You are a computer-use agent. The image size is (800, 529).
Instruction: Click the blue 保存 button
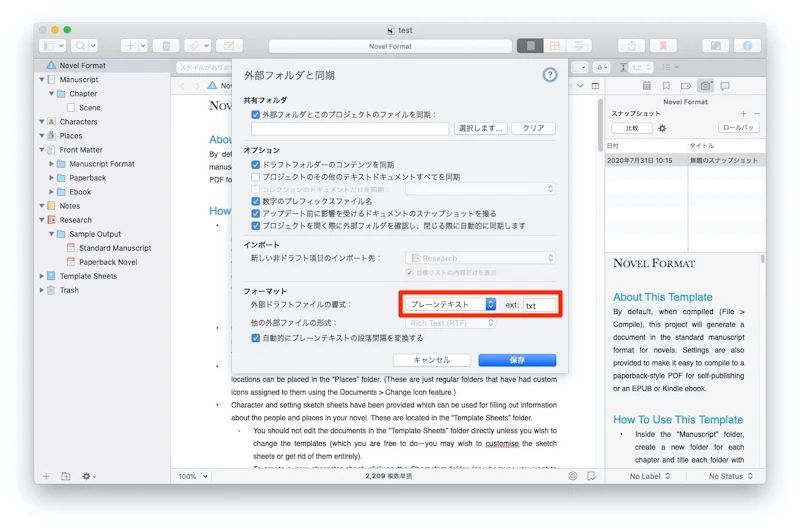click(x=517, y=360)
